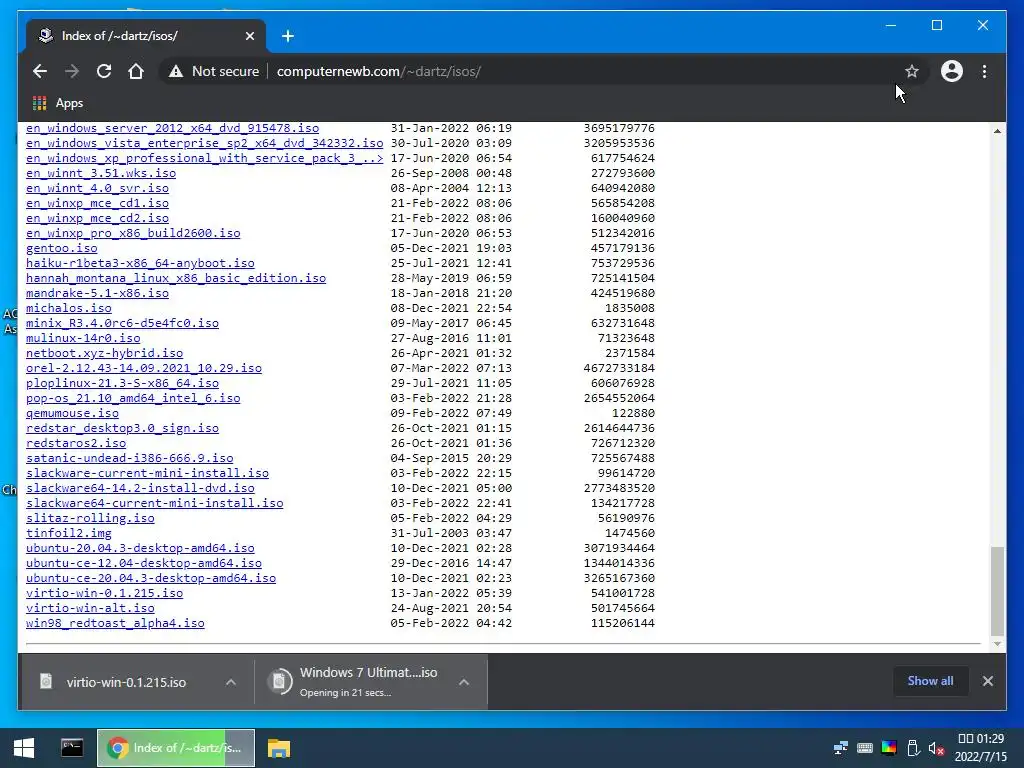Bookmark this page with the star
The image size is (1024, 768).
[912, 71]
